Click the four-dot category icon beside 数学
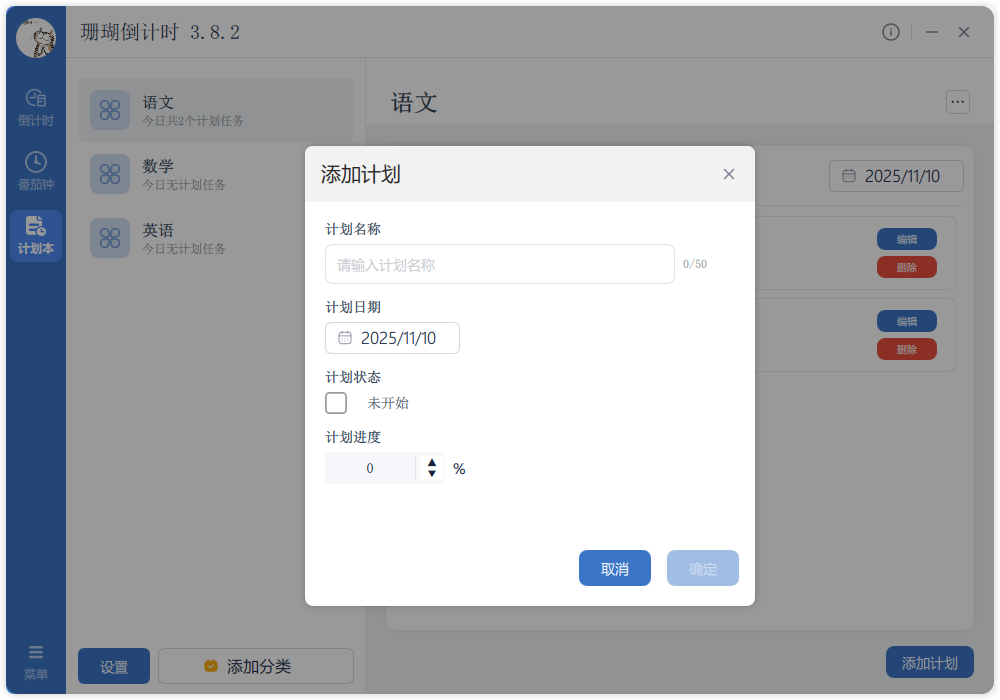 [110, 174]
